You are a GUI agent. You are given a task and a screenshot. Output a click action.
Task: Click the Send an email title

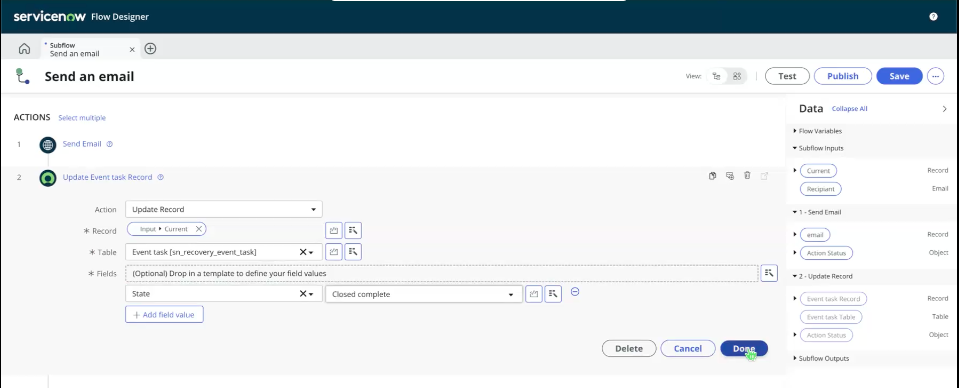[89, 76]
